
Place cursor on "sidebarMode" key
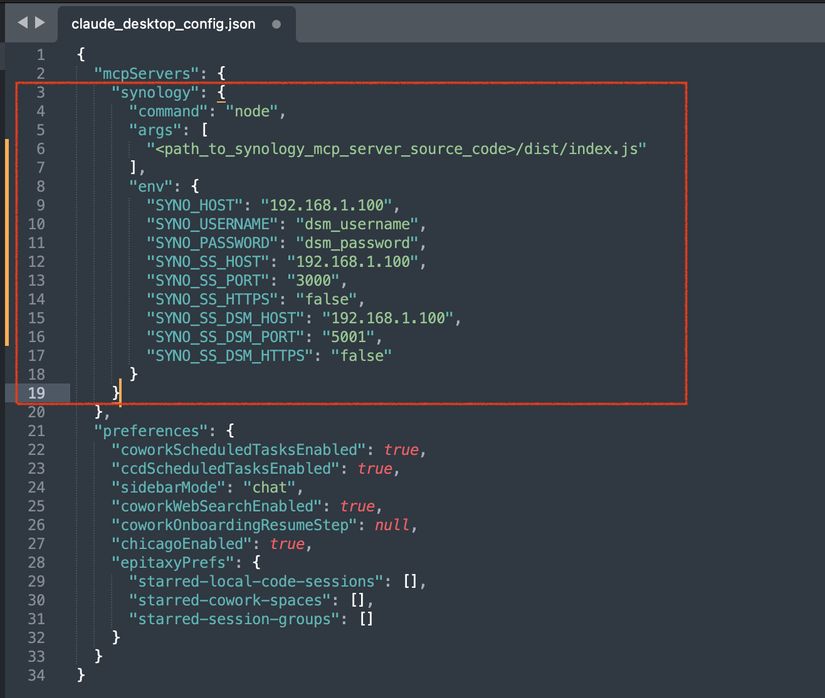pos(168,487)
